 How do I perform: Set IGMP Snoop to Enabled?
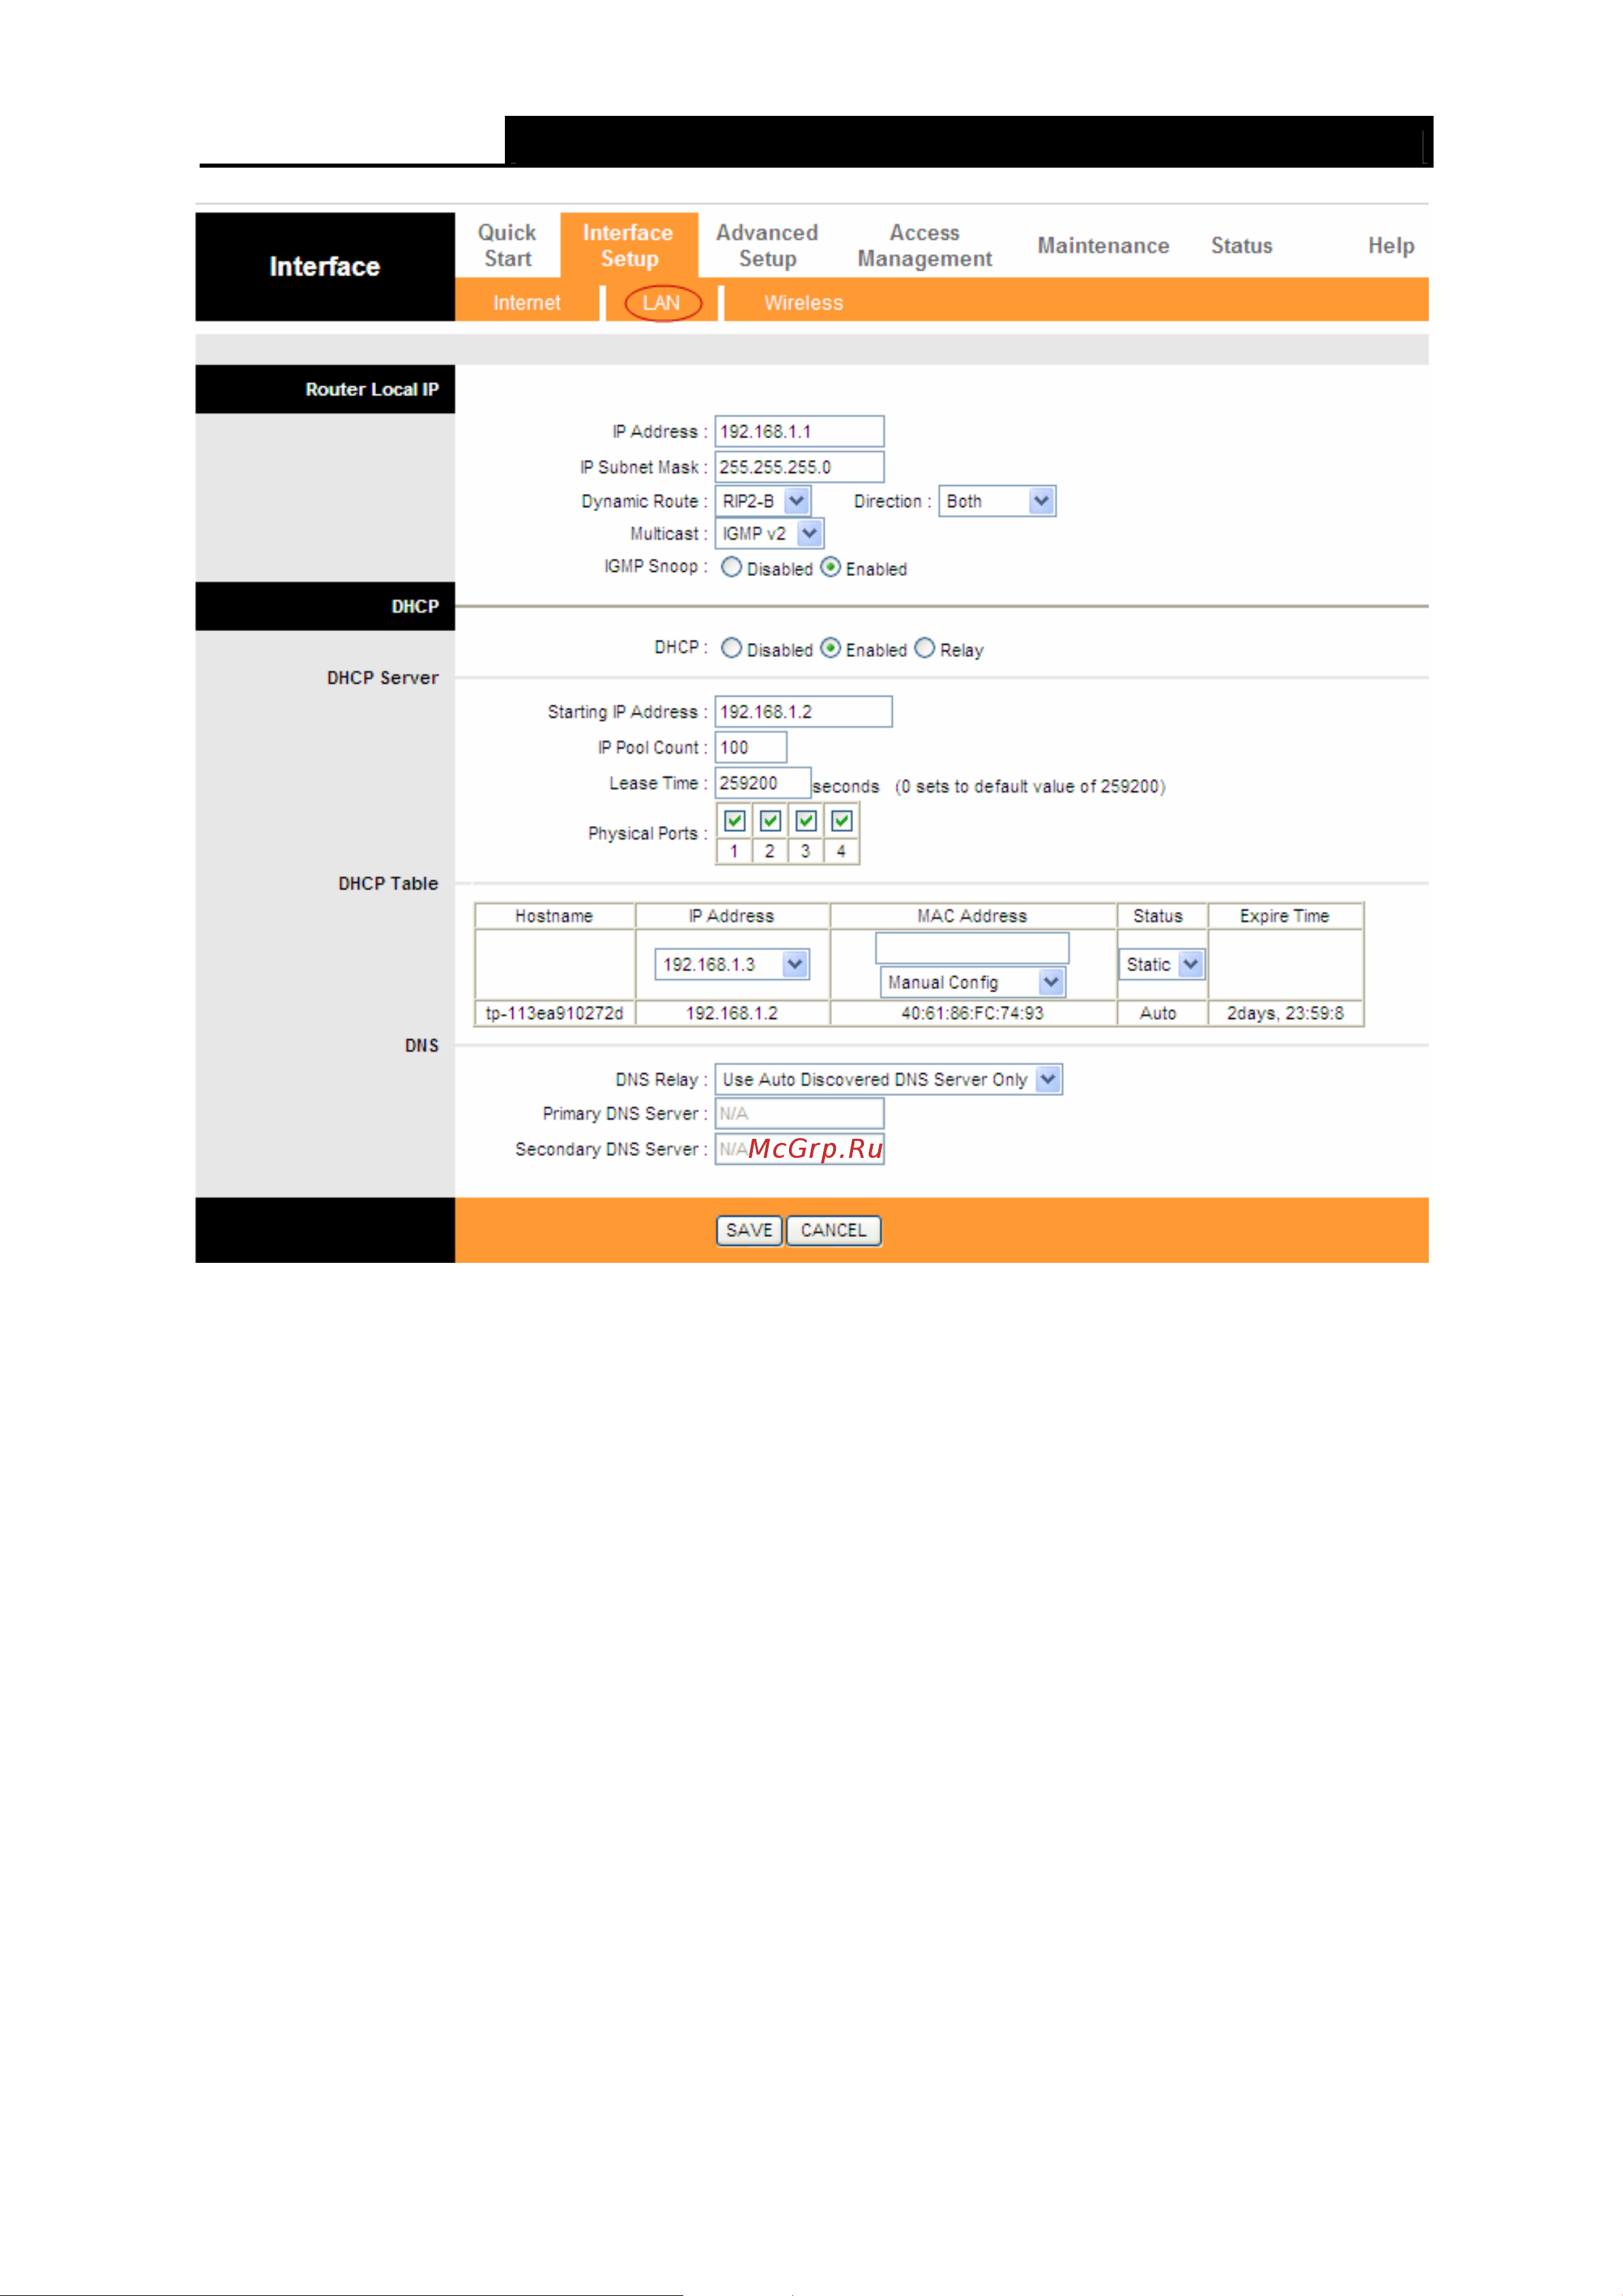coord(830,567)
